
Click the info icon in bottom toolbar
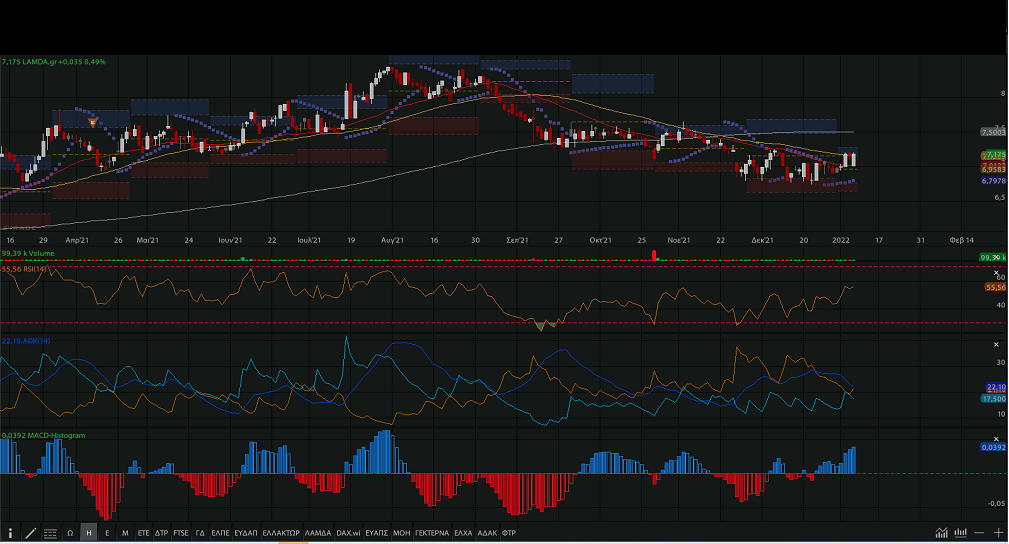pyautogui.click(x=11, y=533)
